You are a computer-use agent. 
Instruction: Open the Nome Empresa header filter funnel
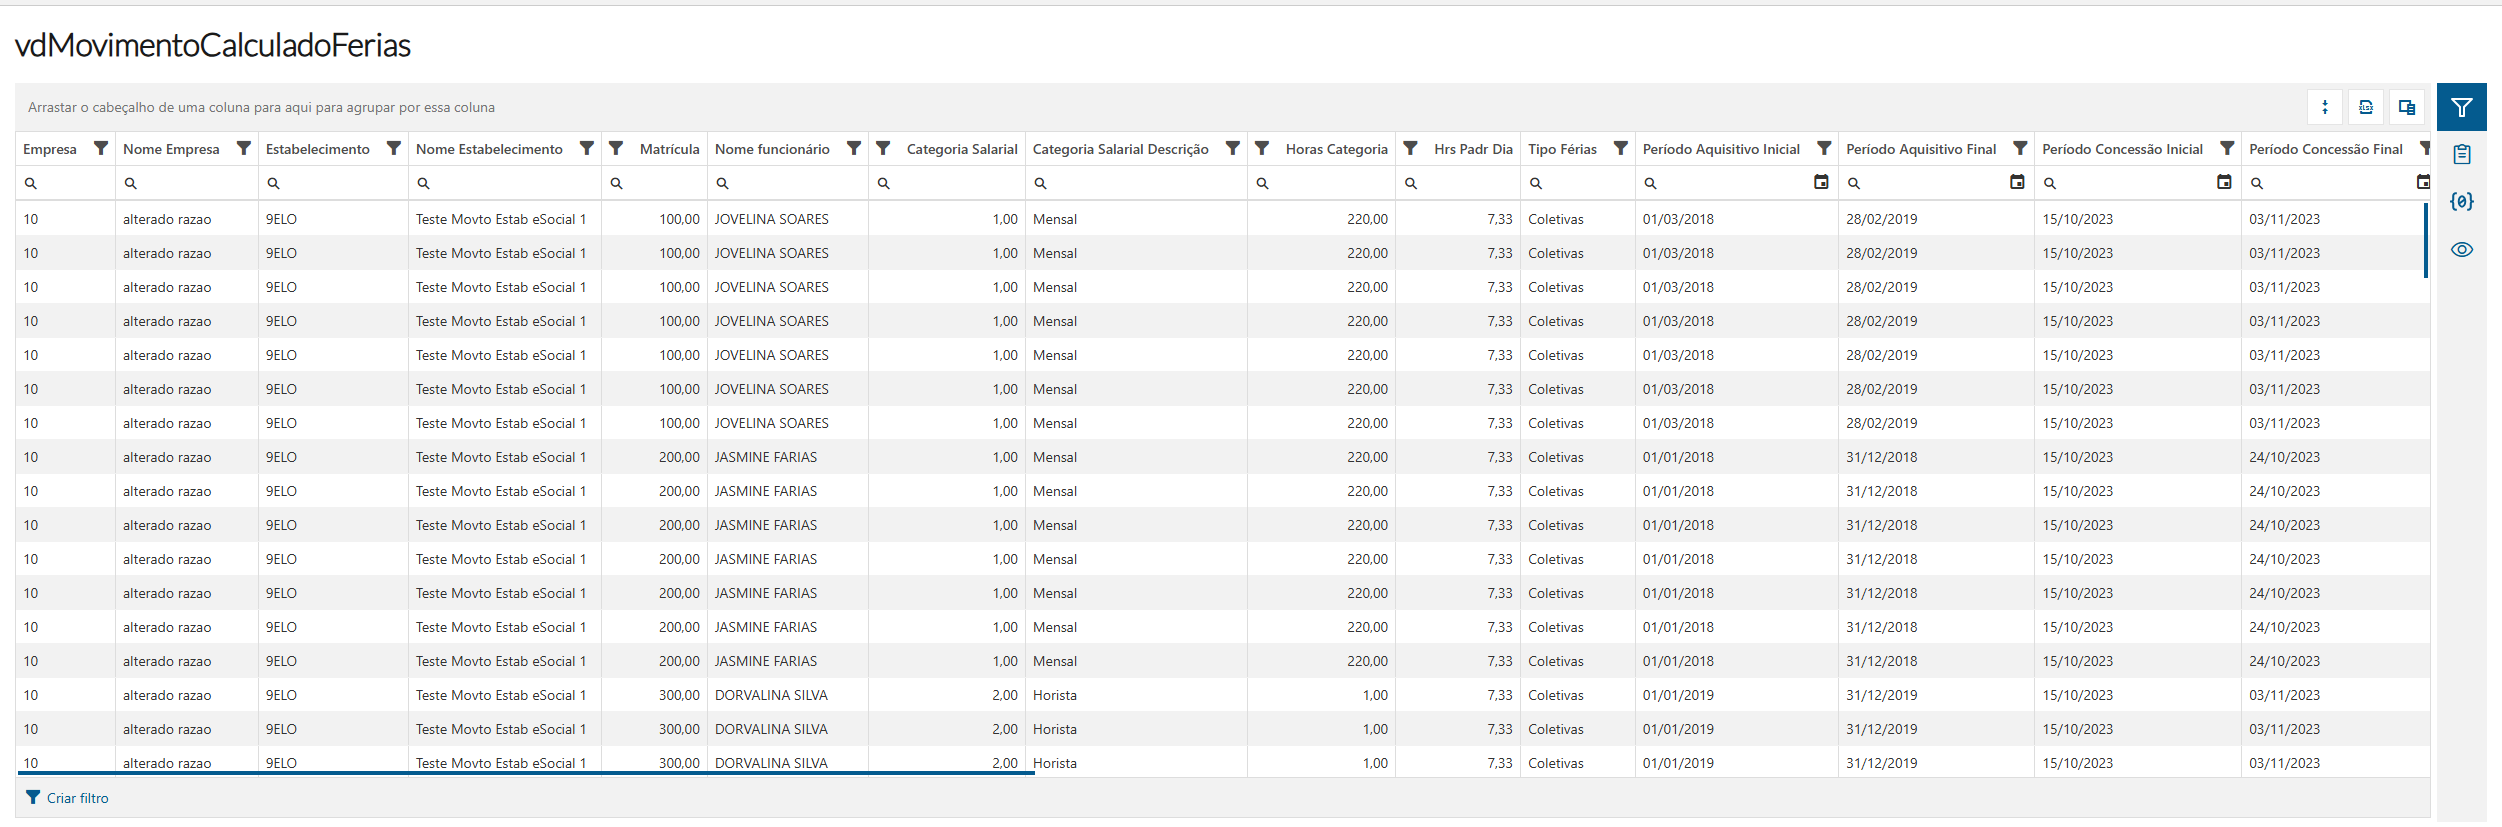244,148
